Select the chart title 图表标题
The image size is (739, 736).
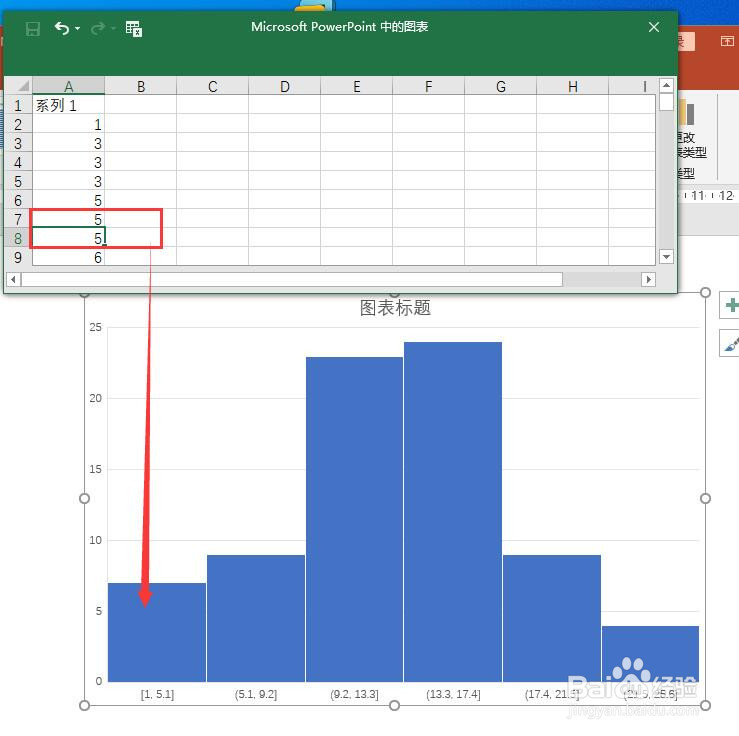click(395, 308)
